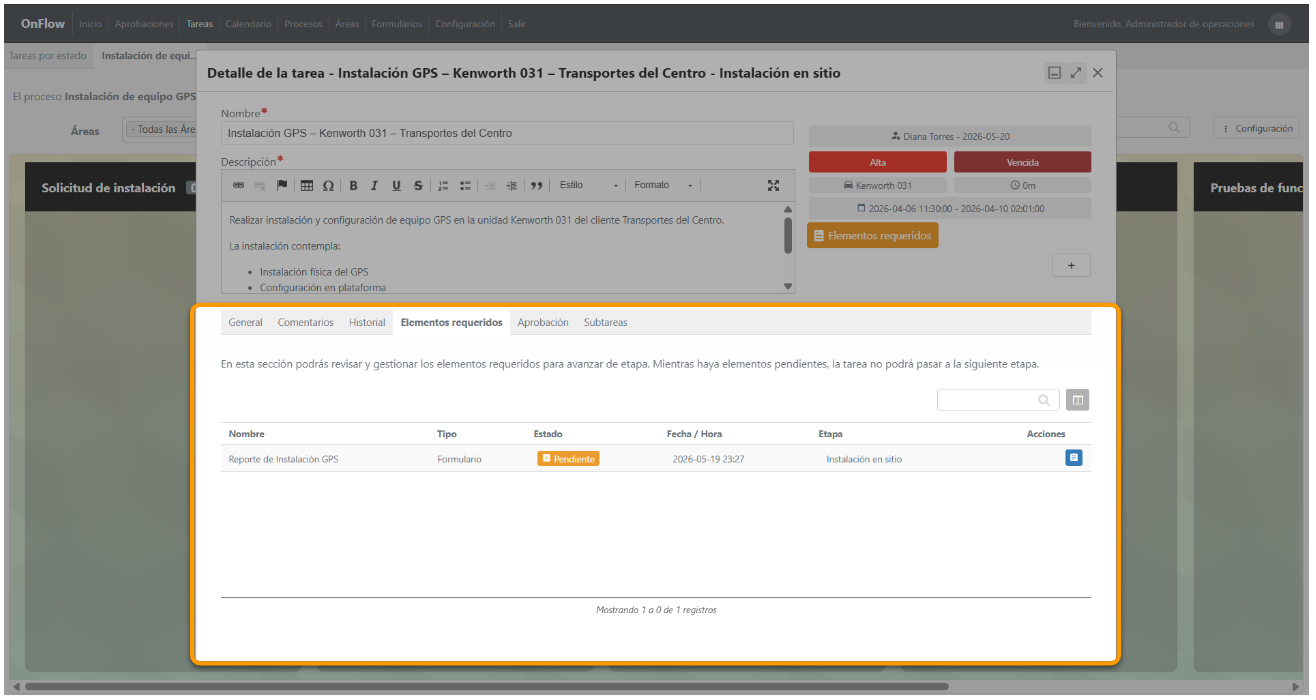The width and height of the screenshot is (1316, 700).
Task: Maximize the description editor
Action: pos(773,185)
